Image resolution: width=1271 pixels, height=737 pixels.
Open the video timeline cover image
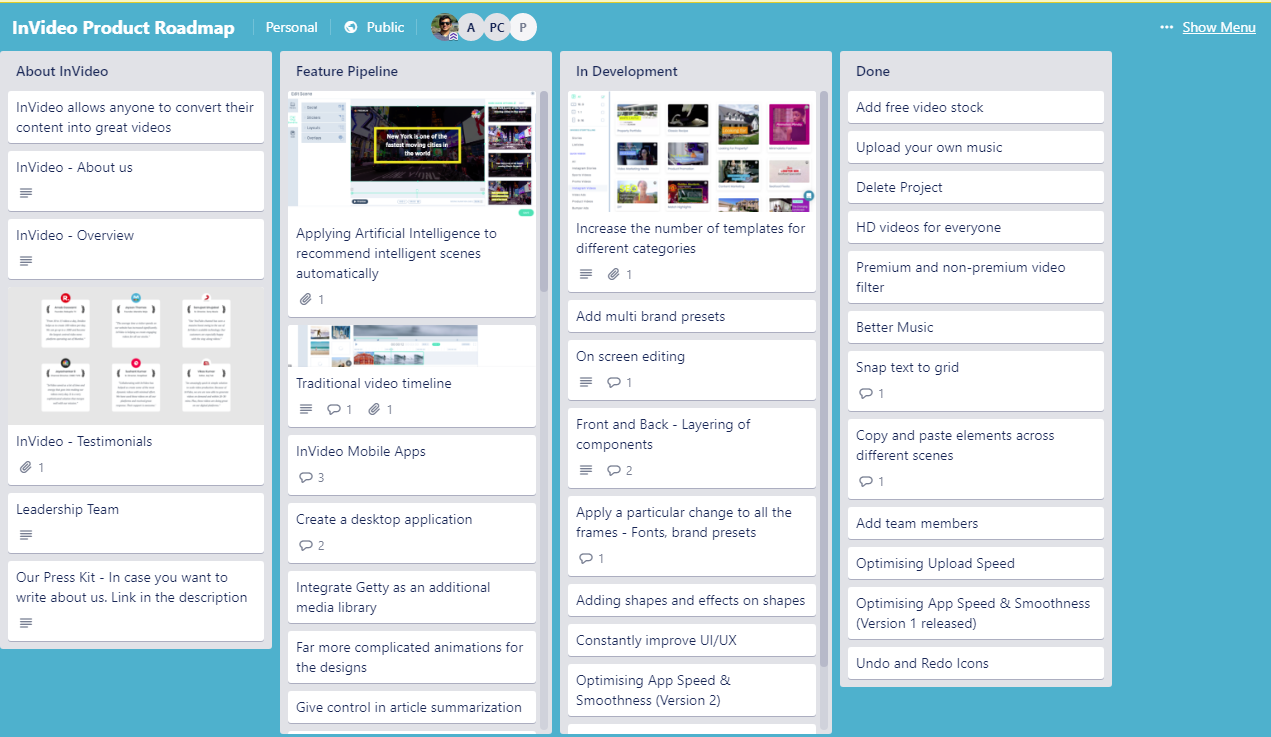tap(412, 346)
